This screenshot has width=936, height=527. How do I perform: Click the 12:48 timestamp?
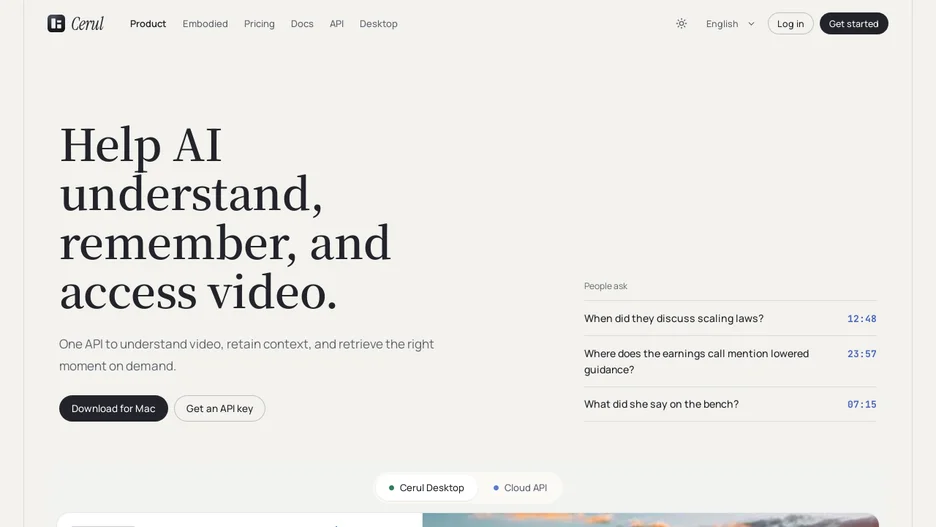861,319
